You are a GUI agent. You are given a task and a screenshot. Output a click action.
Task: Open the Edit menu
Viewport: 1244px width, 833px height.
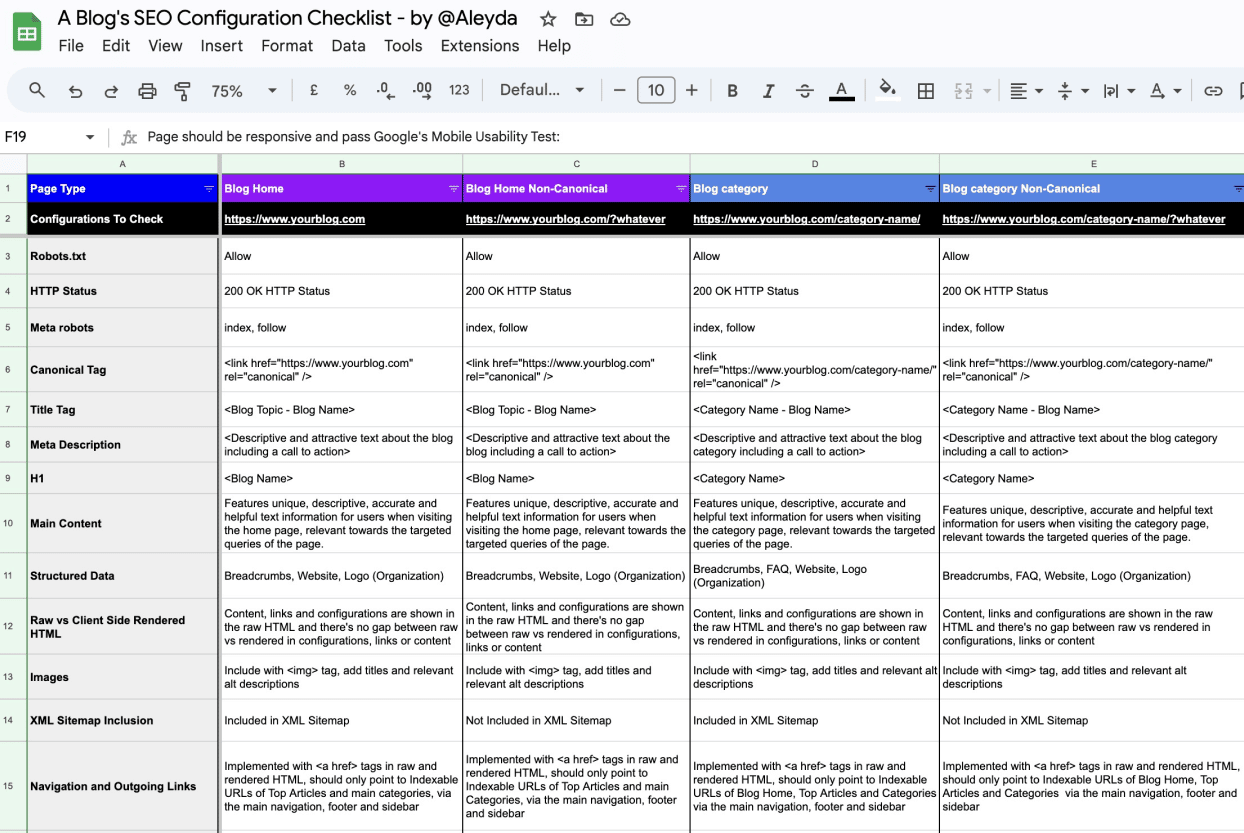(x=116, y=46)
